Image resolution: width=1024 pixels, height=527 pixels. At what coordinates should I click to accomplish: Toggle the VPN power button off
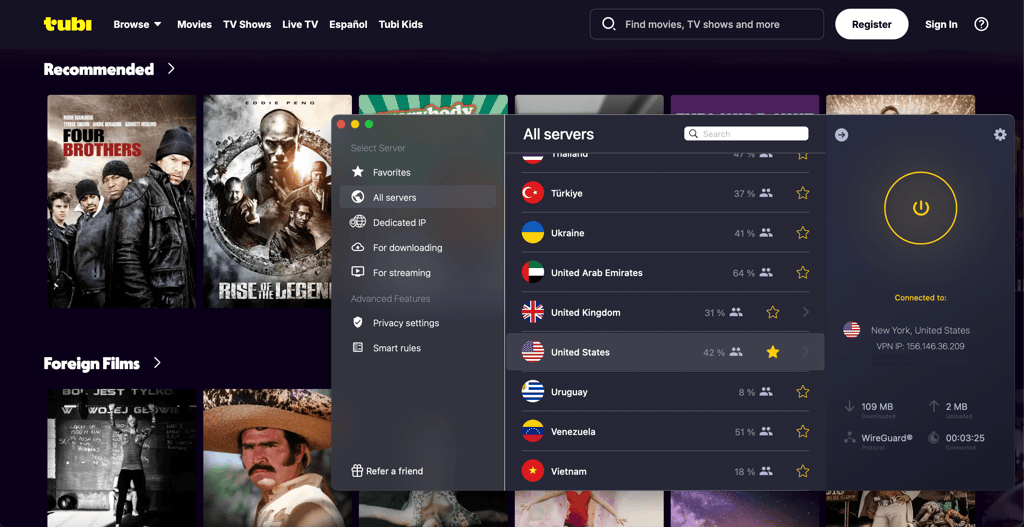coord(920,208)
